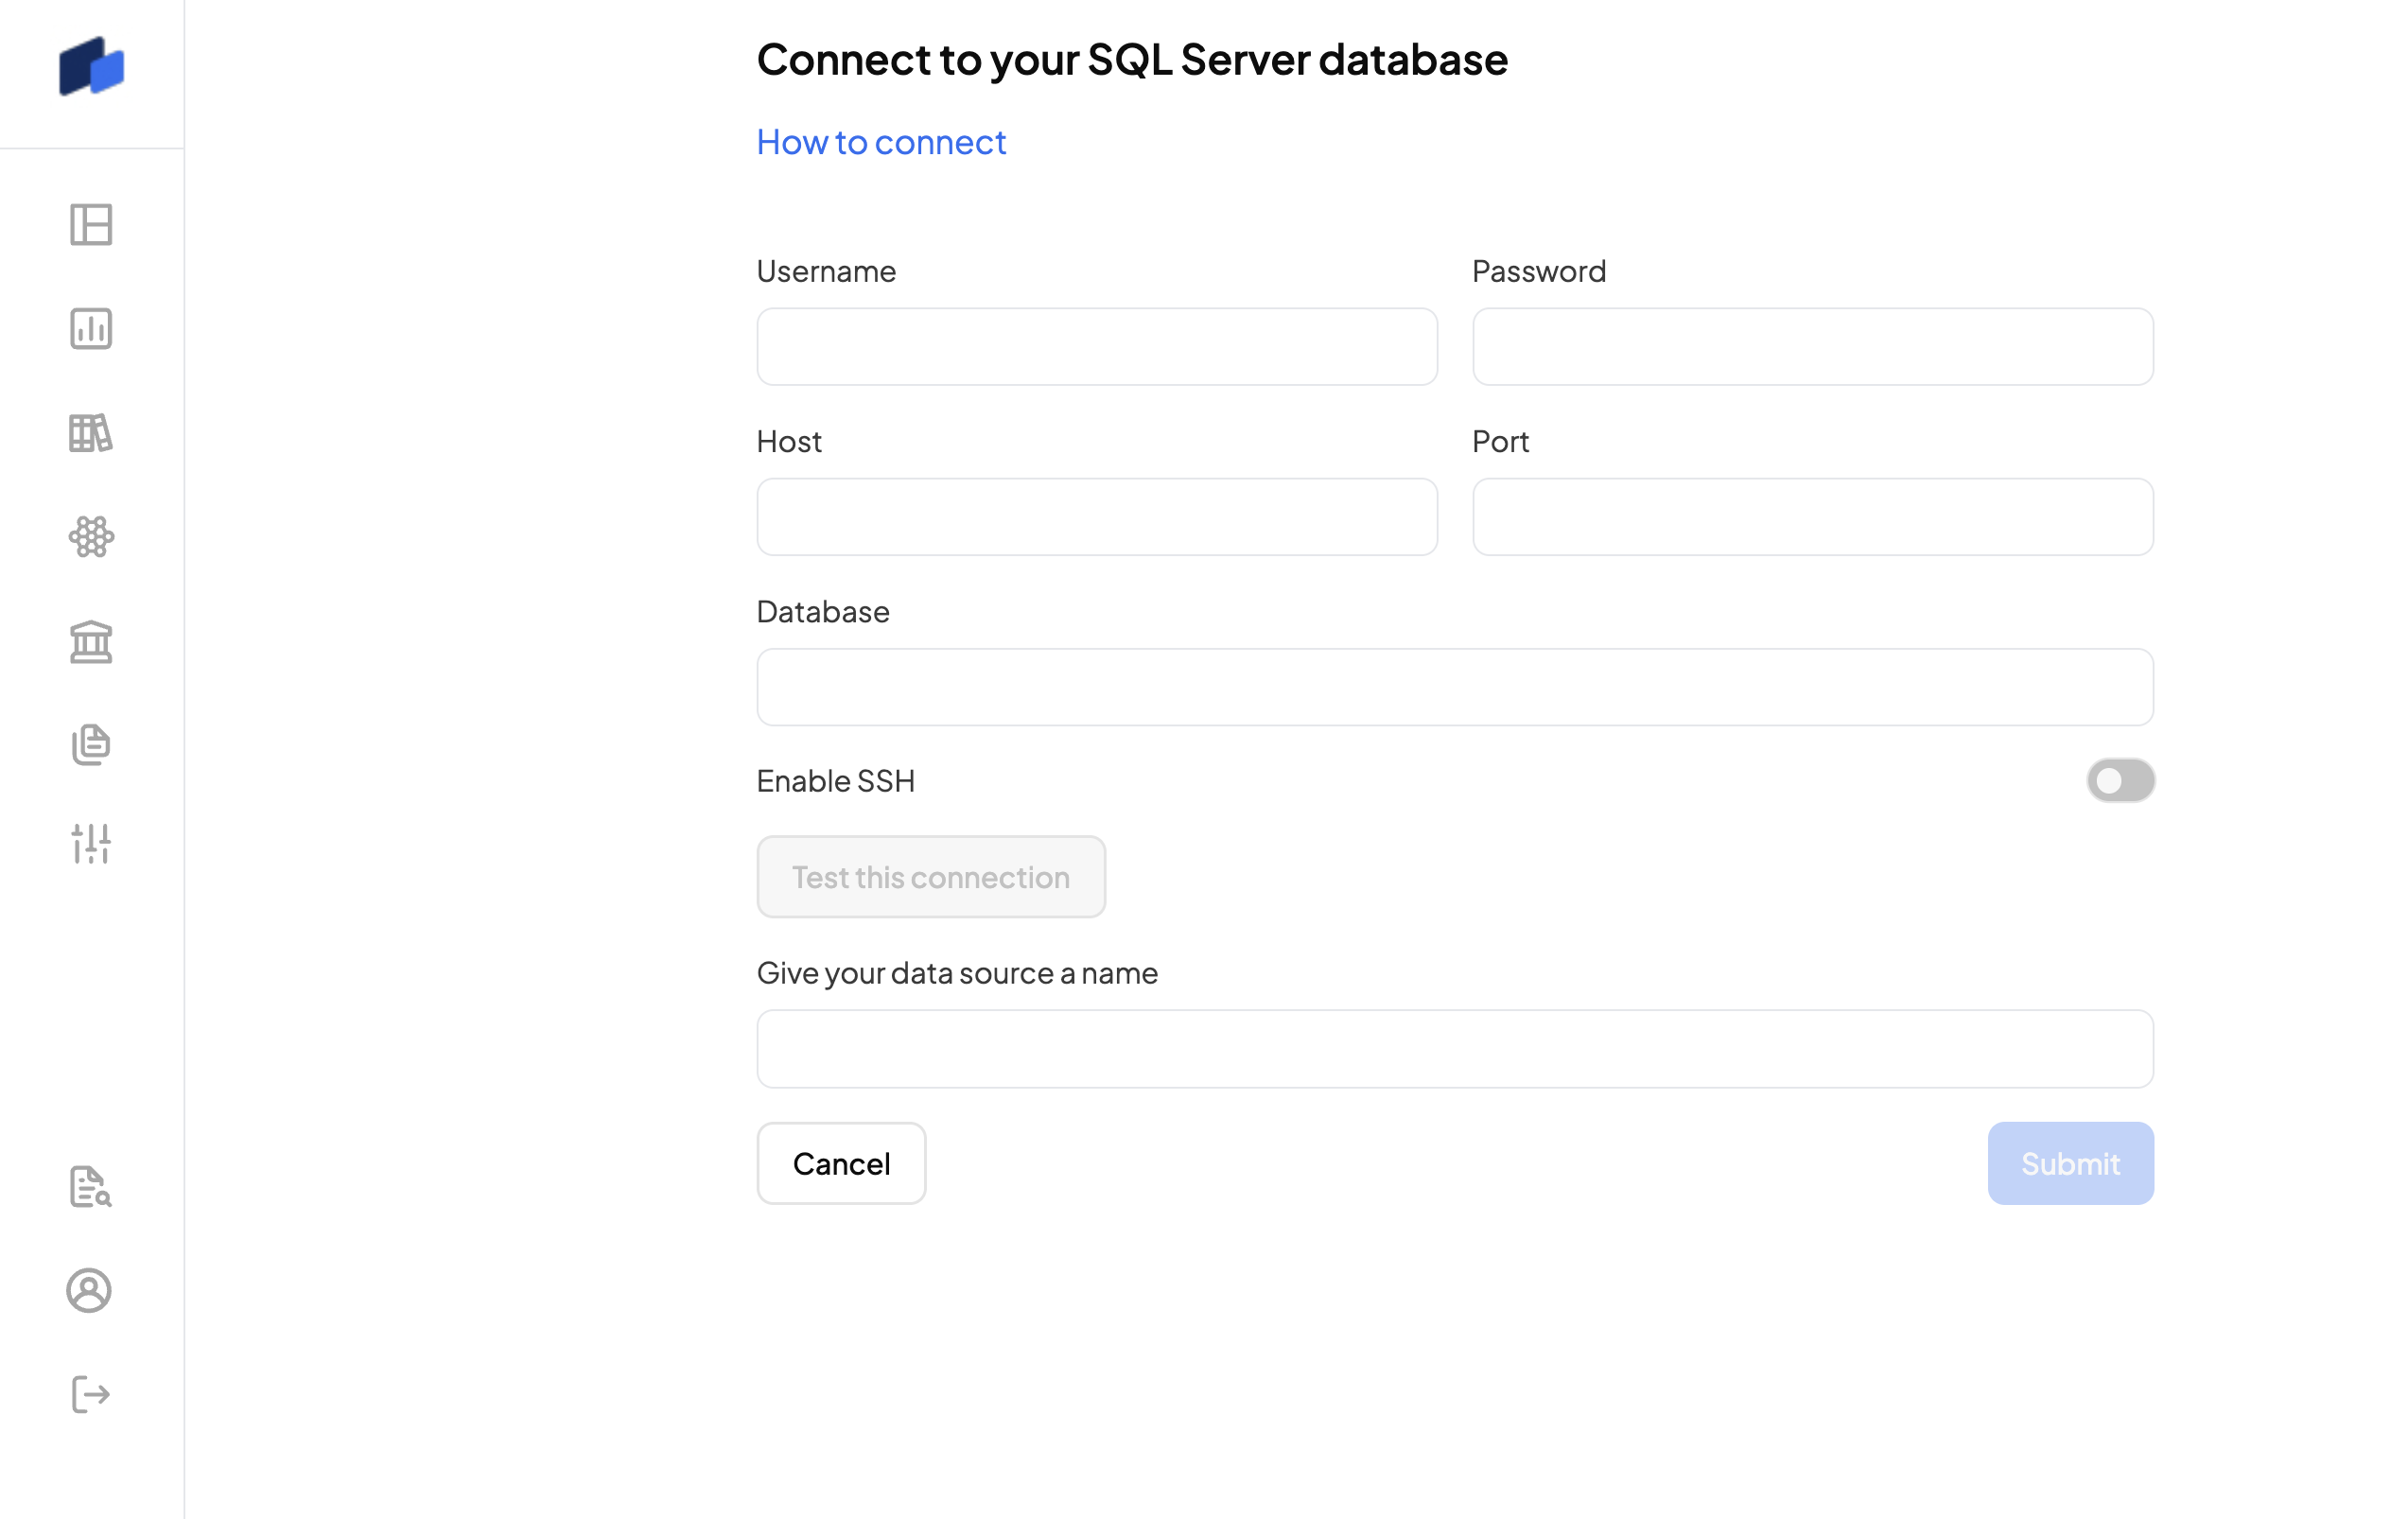Click the app logo in the sidebar
Image resolution: width=2408 pixels, height=1519 pixels.
[91, 67]
